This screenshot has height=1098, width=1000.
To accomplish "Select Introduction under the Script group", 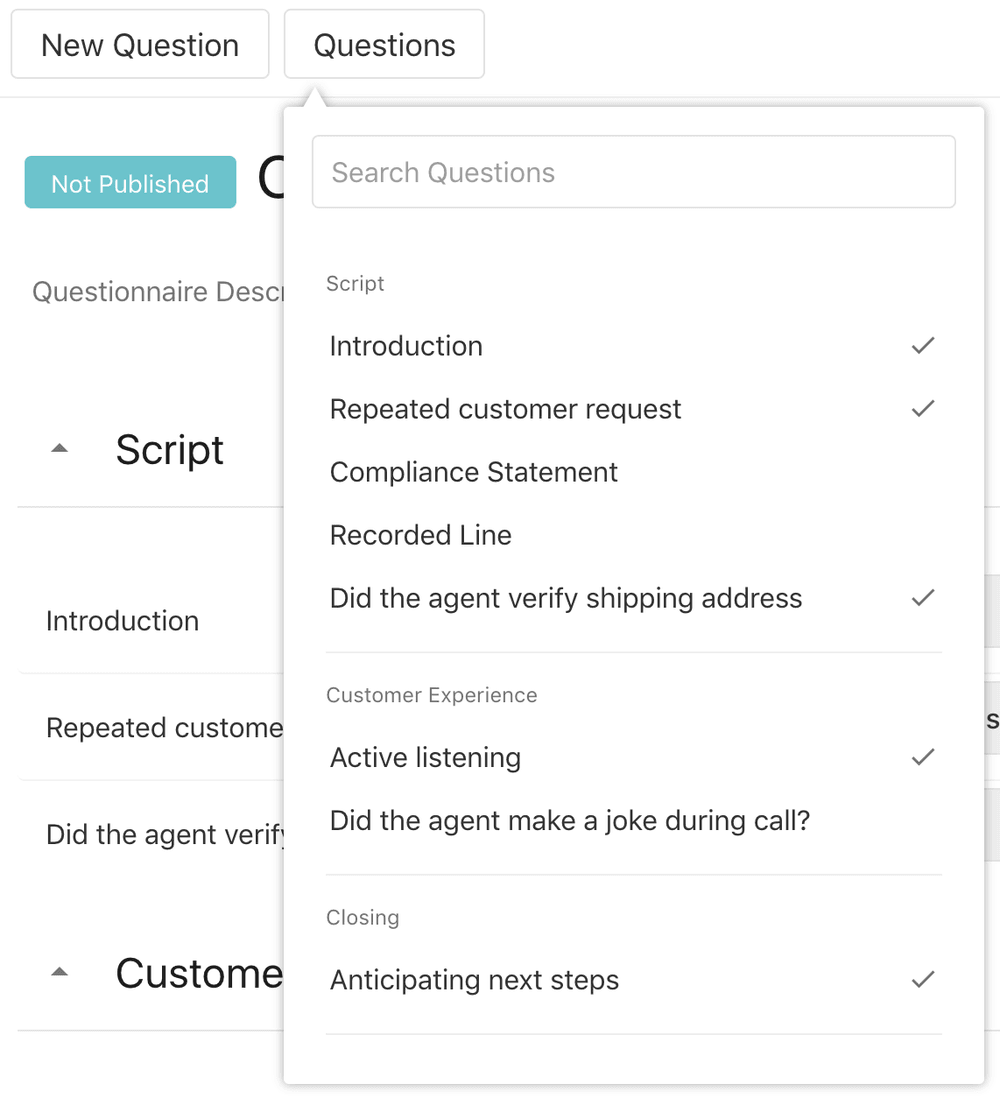I will pyautogui.click(x=406, y=345).
